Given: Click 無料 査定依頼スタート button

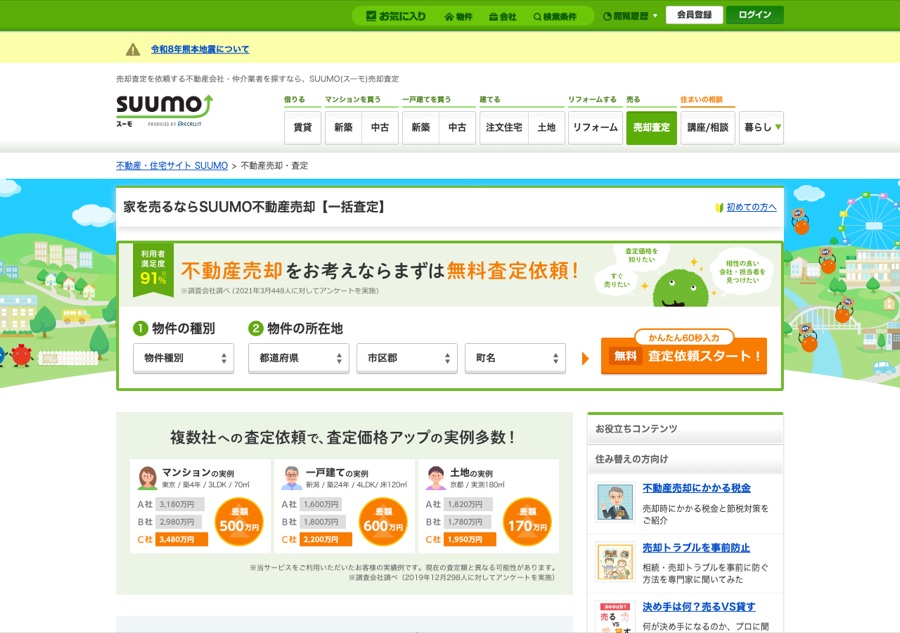Looking at the screenshot, I should point(684,356).
